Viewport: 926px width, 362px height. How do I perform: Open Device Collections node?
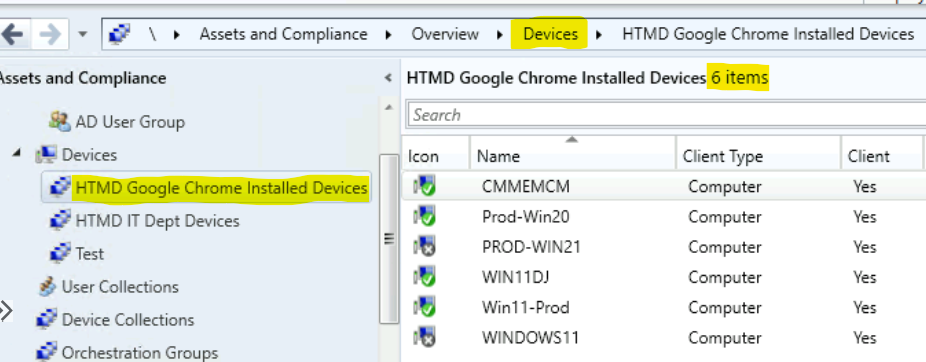click(x=128, y=320)
